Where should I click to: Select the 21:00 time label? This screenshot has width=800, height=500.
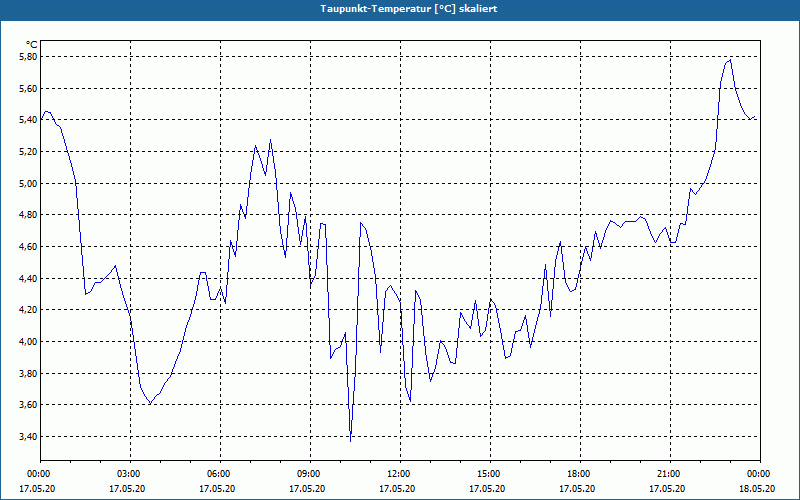click(667, 474)
